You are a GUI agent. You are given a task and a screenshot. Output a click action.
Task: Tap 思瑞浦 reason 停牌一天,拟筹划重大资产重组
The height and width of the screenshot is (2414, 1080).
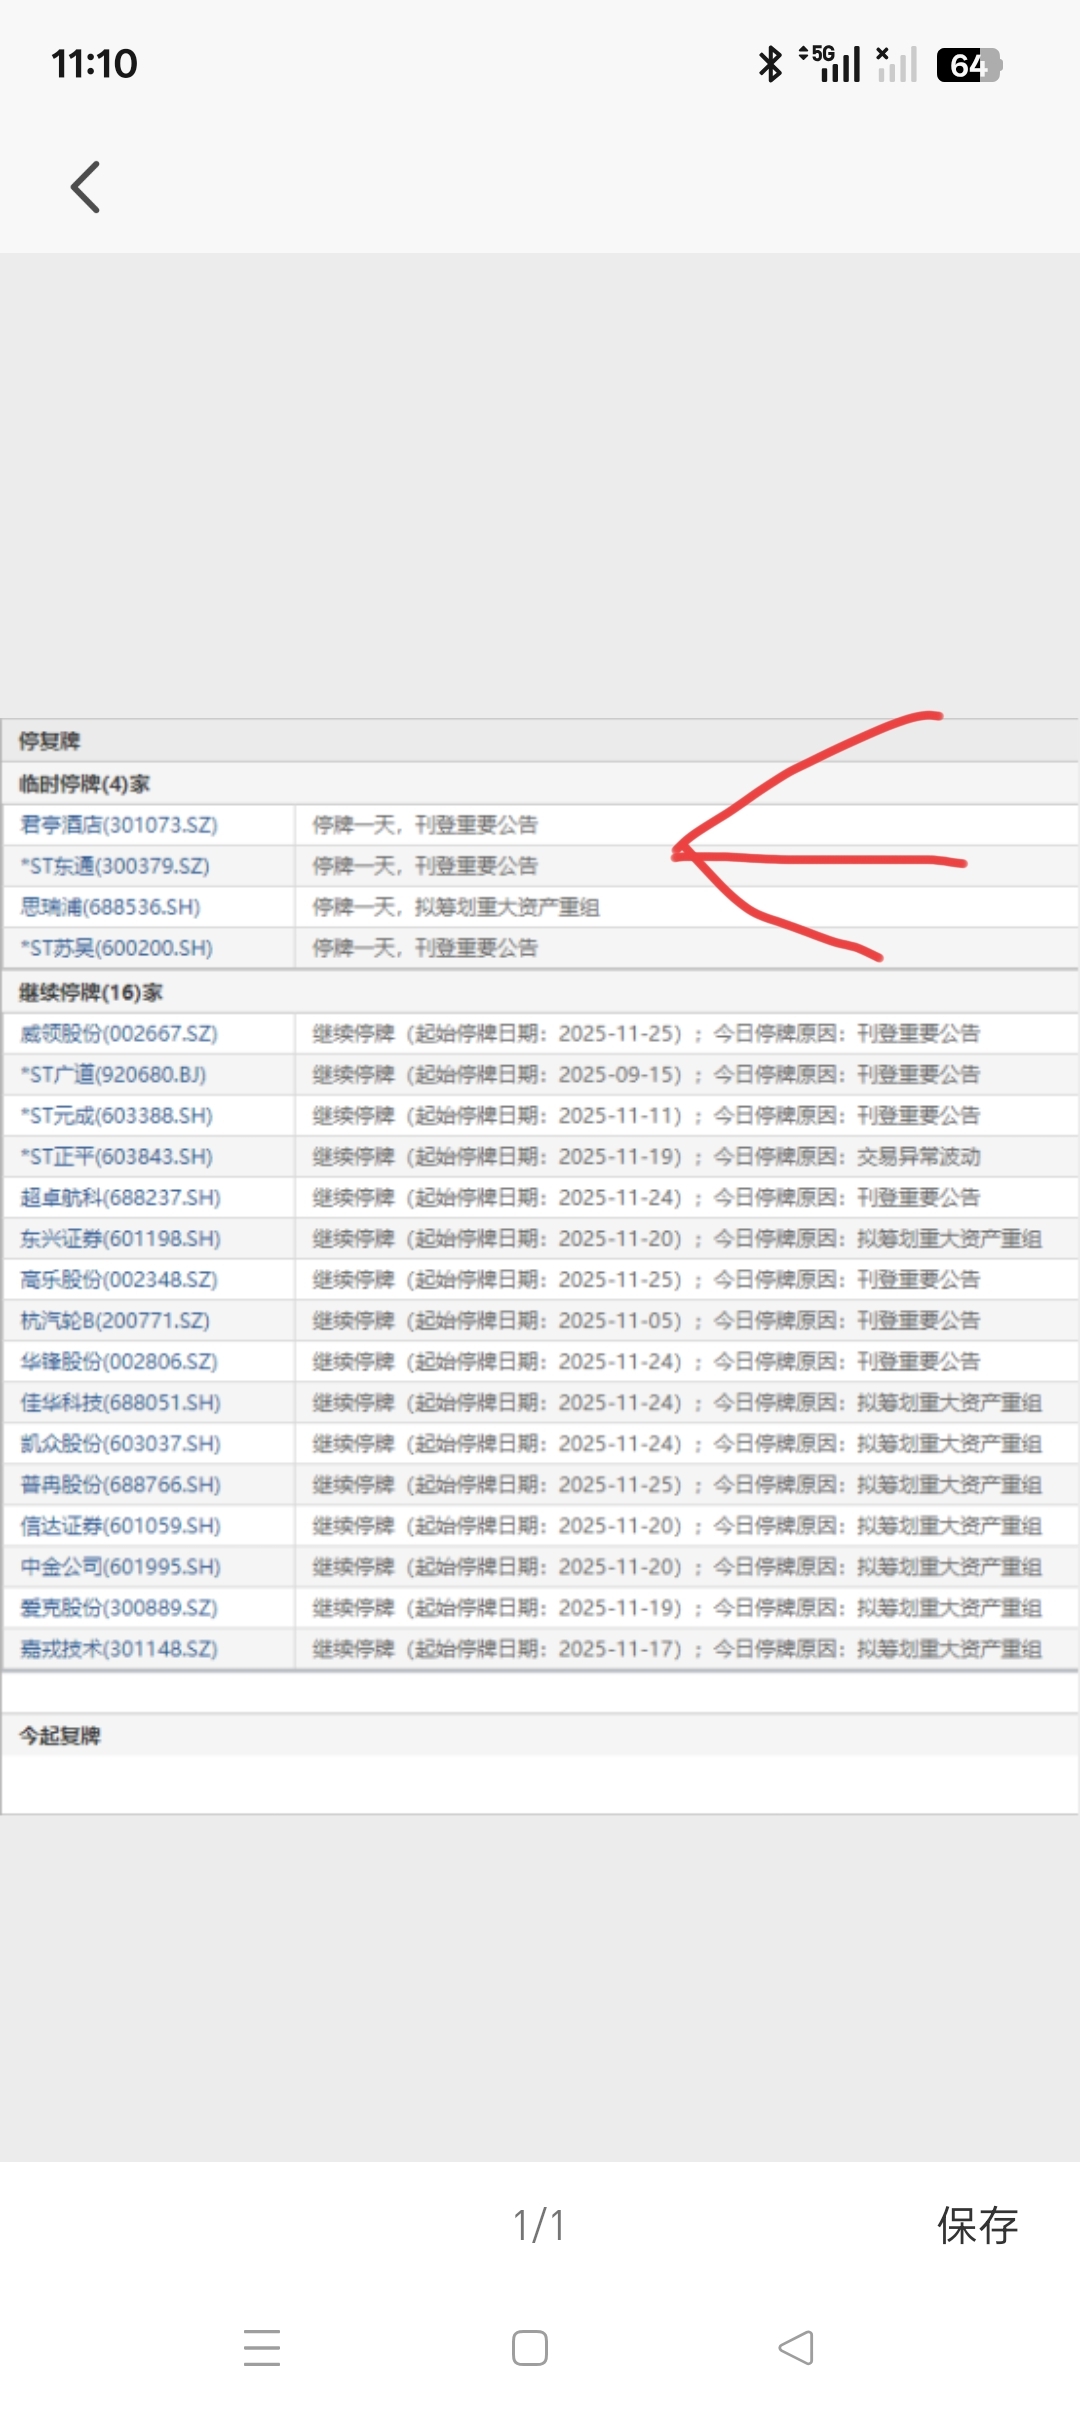(x=456, y=907)
